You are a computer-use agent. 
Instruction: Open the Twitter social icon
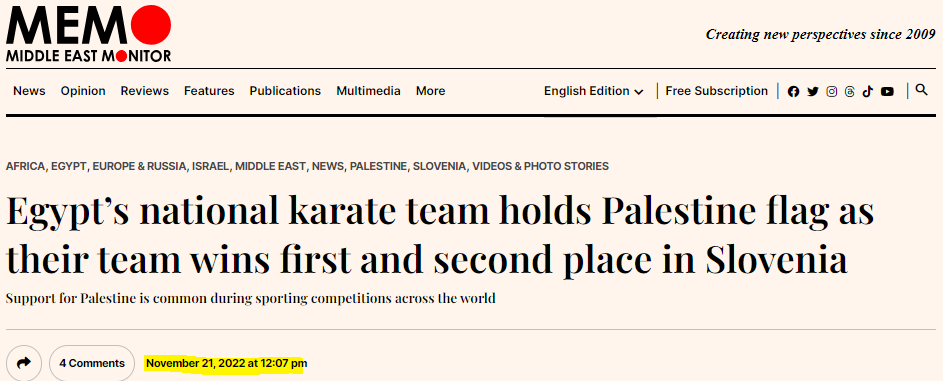point(812,92)
